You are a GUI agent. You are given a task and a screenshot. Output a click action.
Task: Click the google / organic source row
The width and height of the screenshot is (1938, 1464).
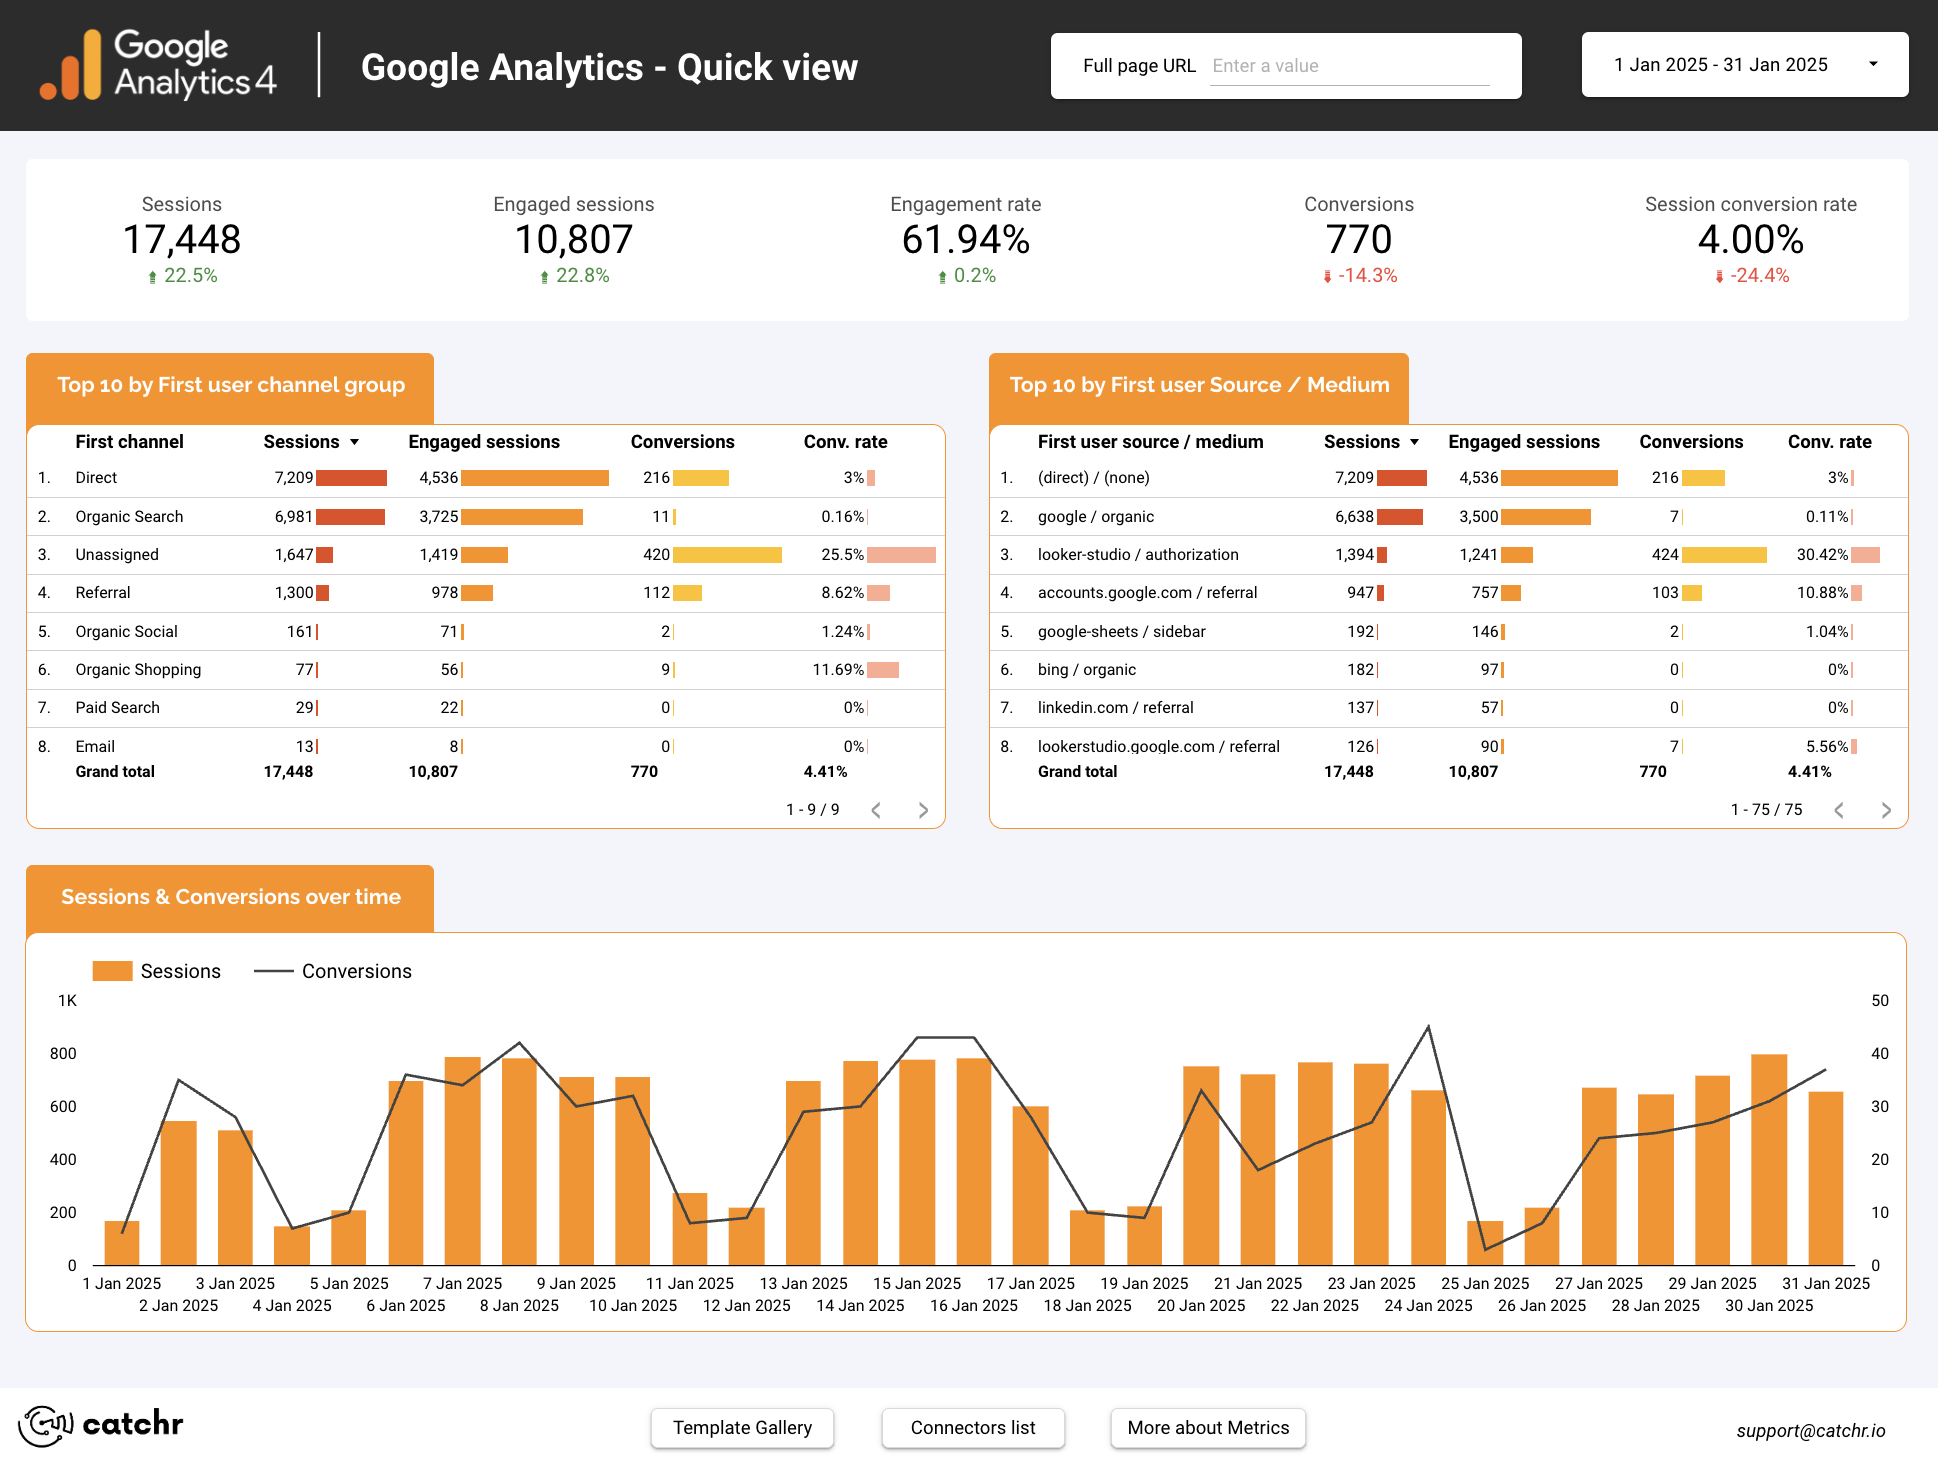1095,516
